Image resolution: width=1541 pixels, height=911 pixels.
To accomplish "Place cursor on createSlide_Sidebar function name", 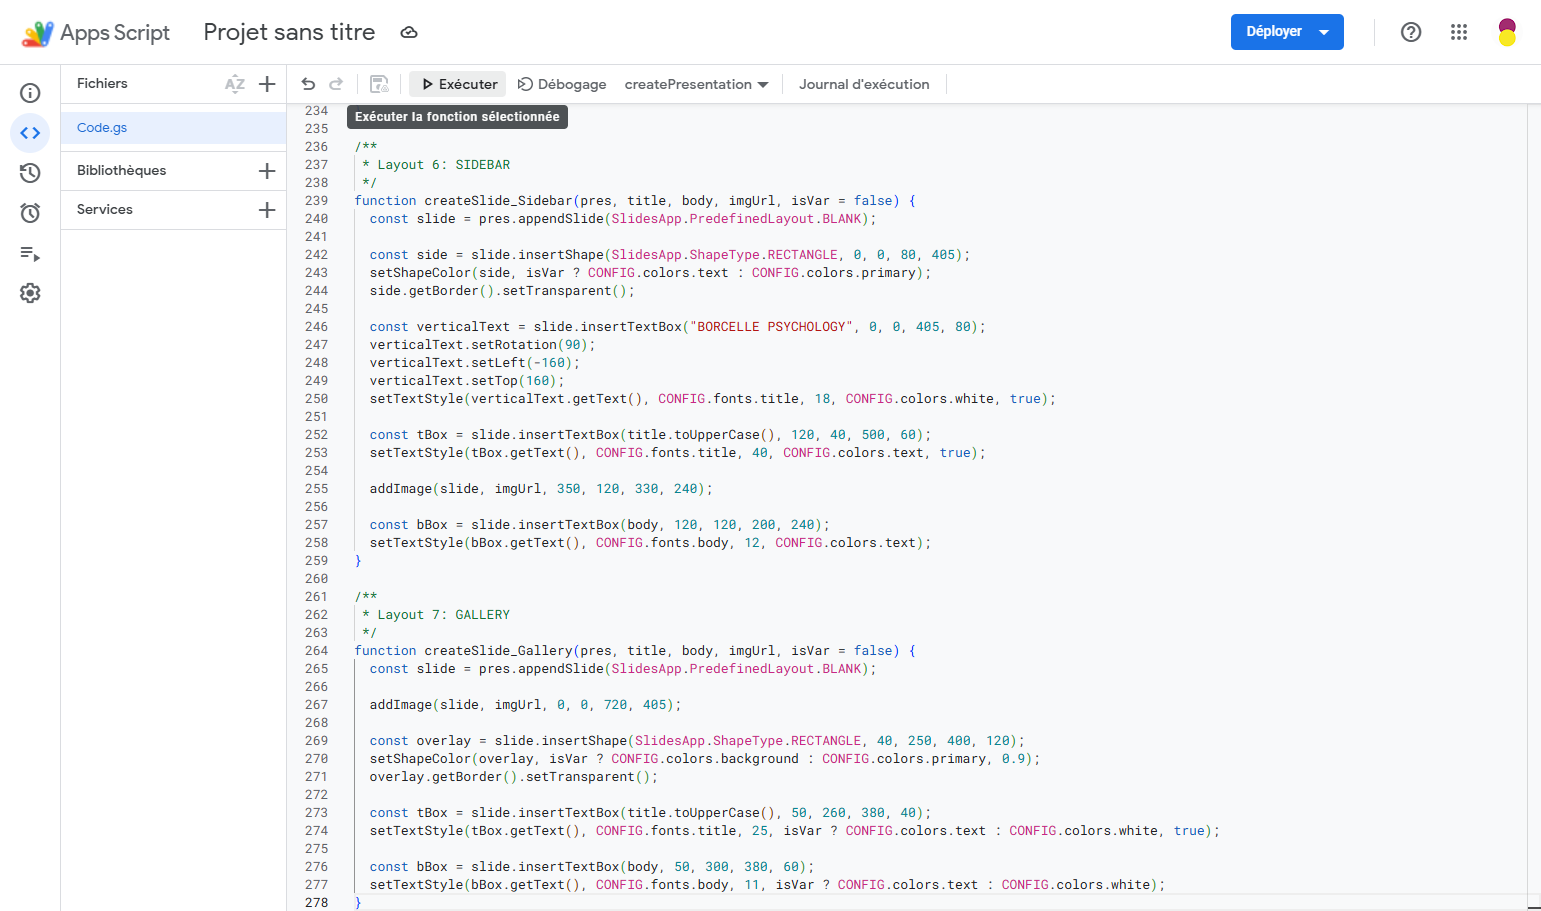I will click(x=498, y=201).
